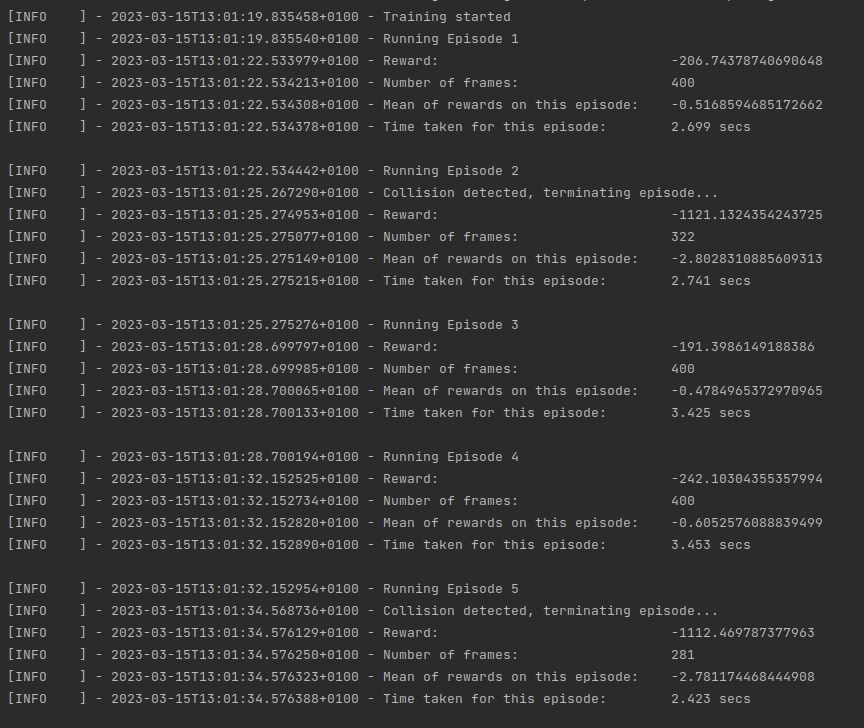Viewport: 864px width, 728px height.
Task: Click the "Running Episode 2" log line
Action: [x=450, y=171]
